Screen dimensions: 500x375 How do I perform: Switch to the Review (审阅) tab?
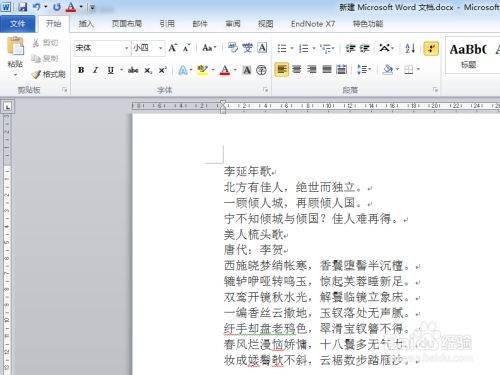(233, 24)
